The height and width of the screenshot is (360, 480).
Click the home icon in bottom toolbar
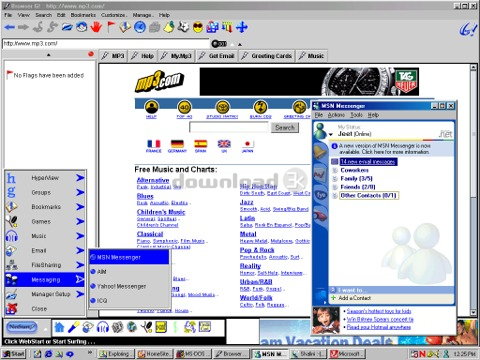[x=59, y=327]
